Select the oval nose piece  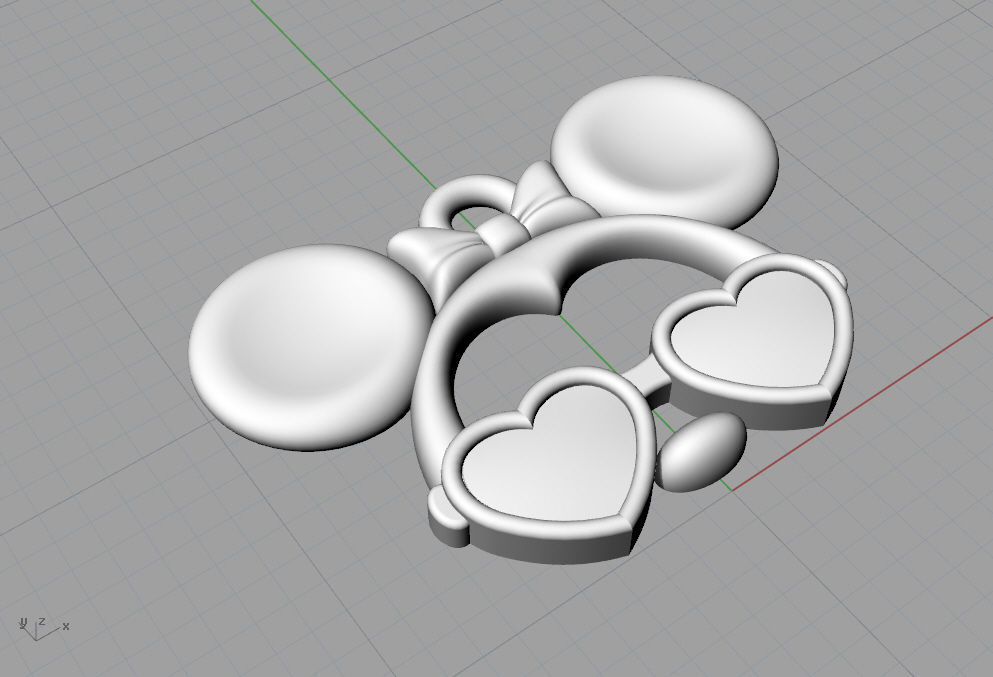click(x=700, y=452)
